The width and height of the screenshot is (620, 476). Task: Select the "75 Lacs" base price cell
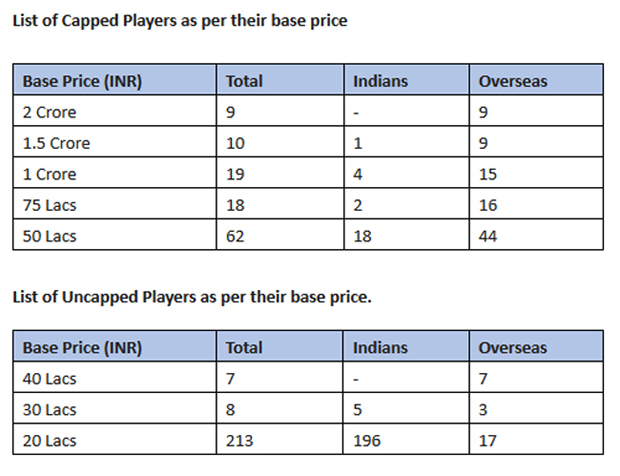(x=49, y=205)
